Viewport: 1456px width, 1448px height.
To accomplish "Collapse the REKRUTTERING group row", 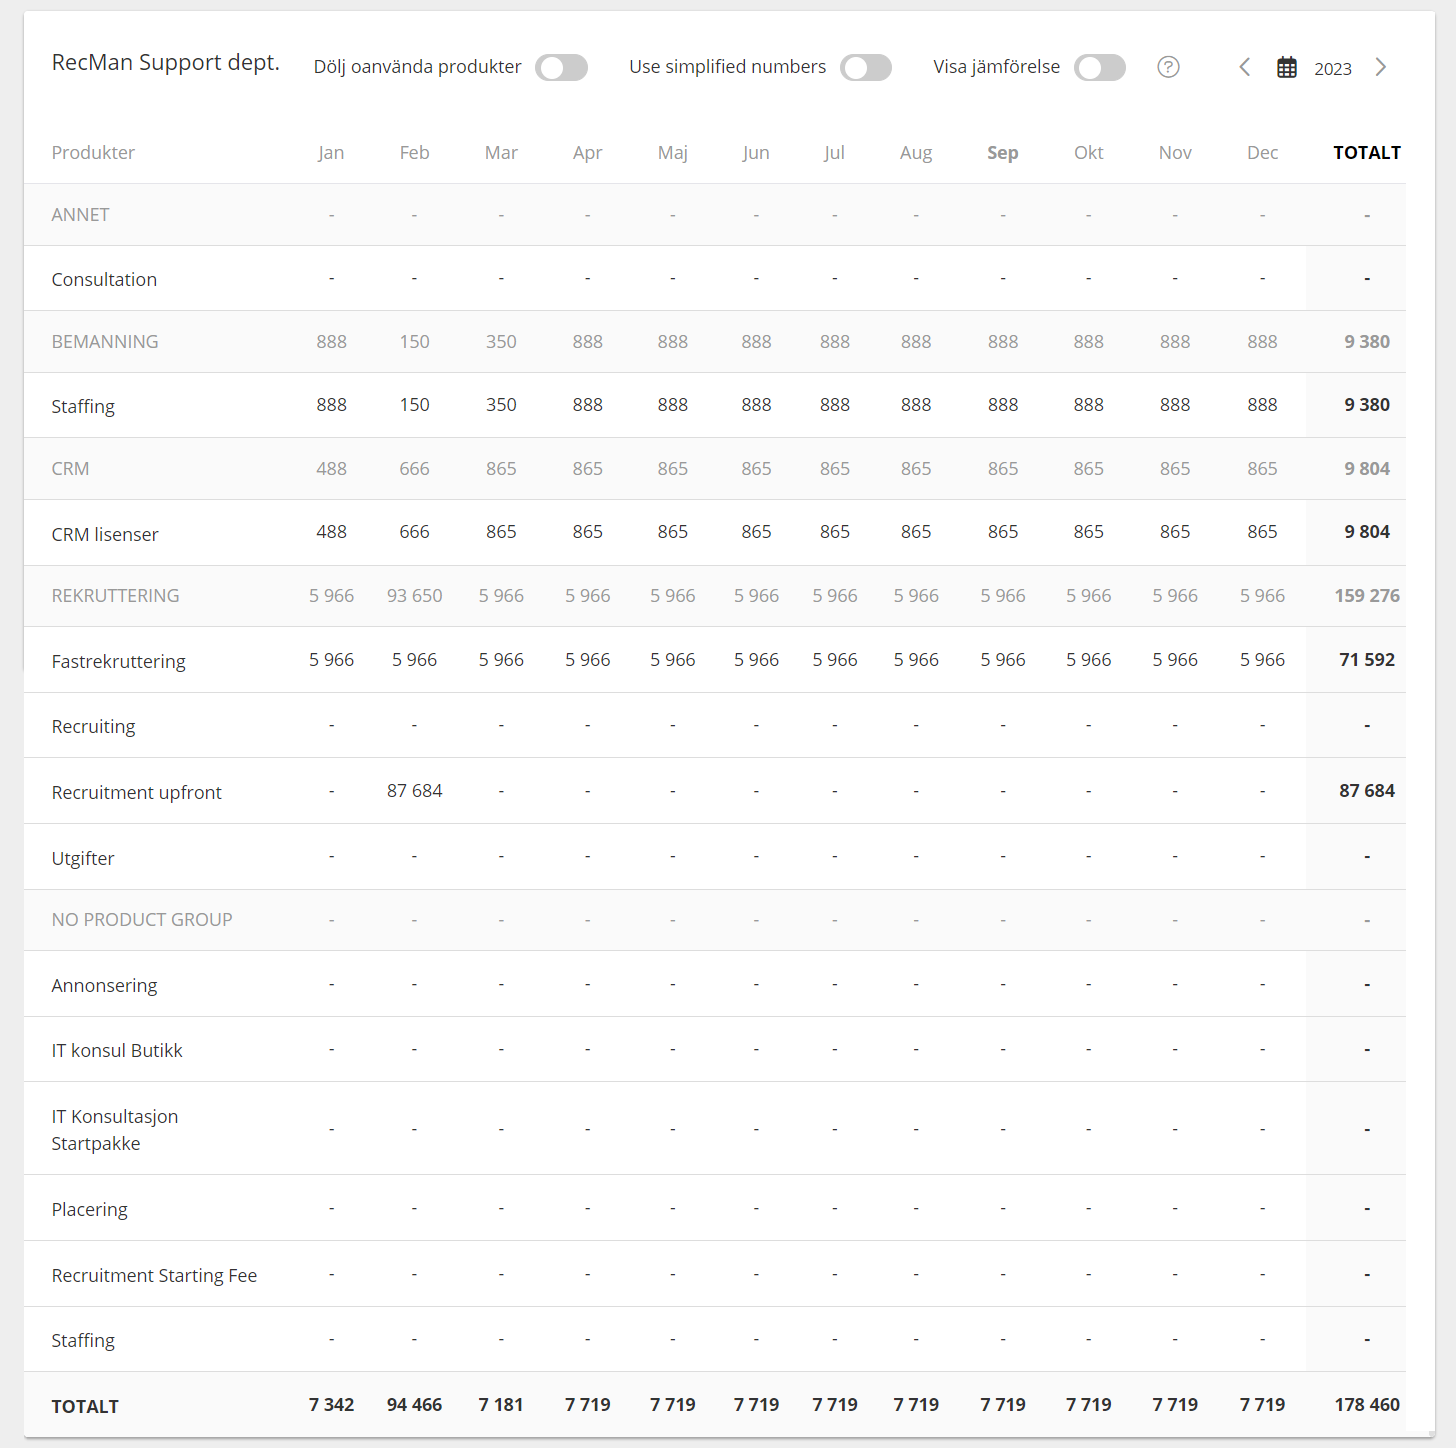I will 115,596.
